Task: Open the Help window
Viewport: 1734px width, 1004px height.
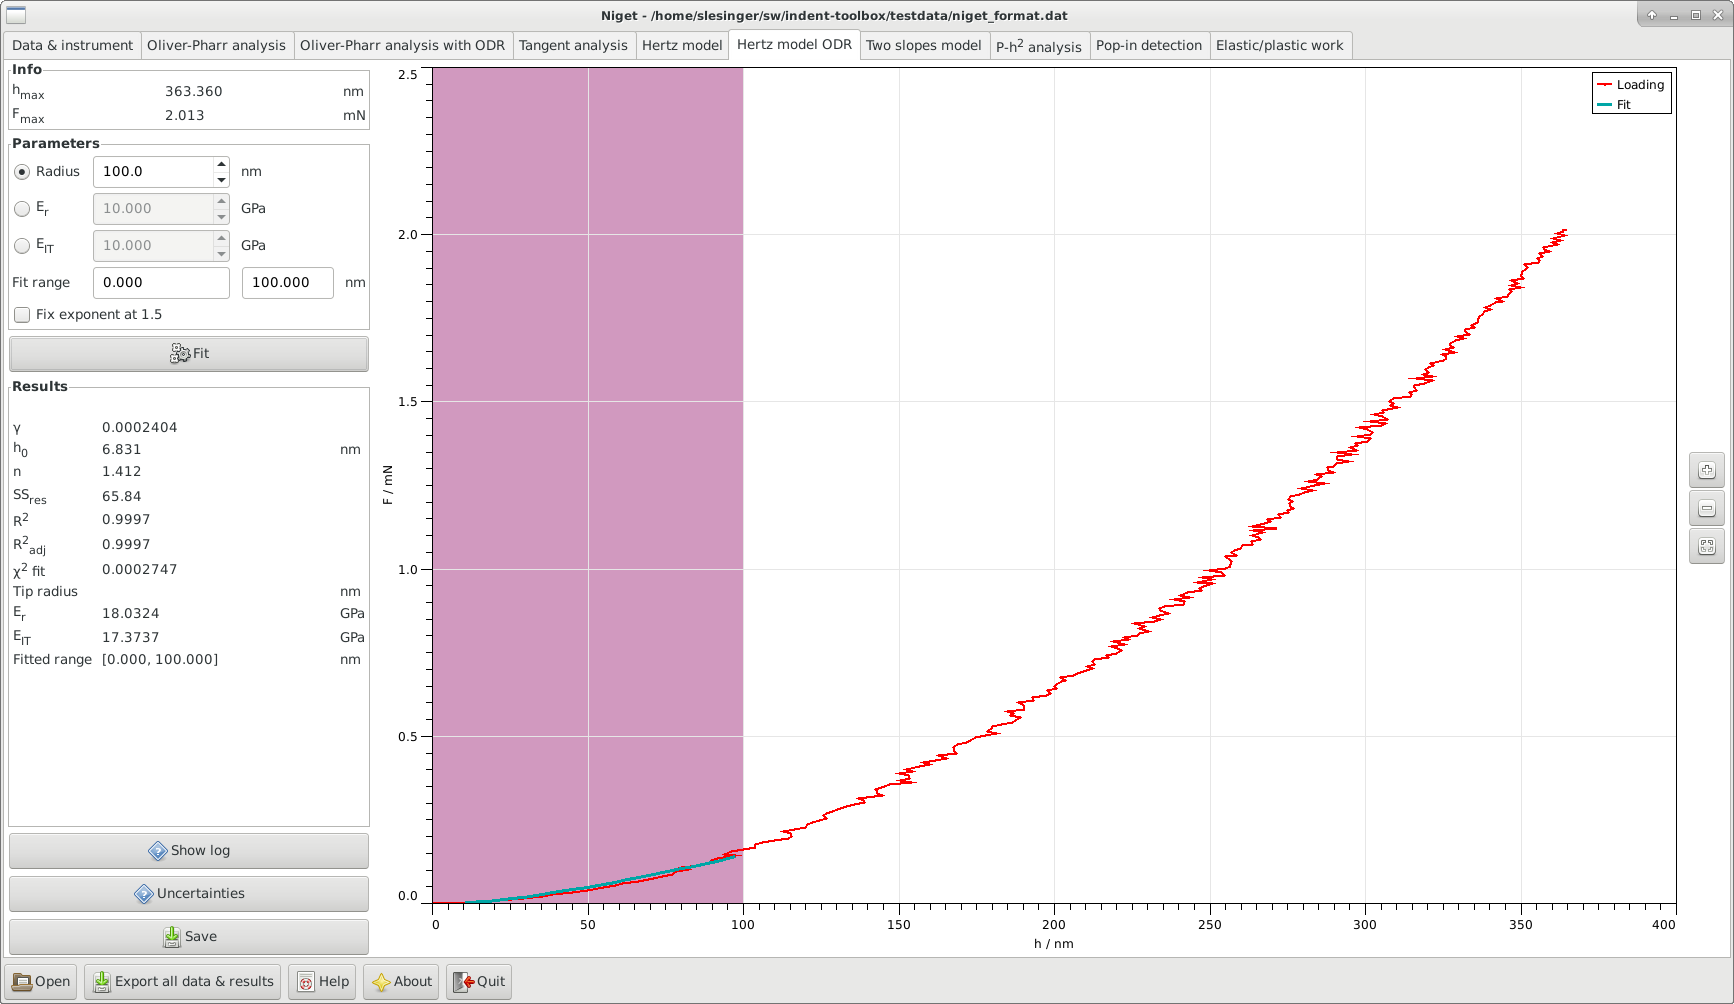Action: (324, 982)
